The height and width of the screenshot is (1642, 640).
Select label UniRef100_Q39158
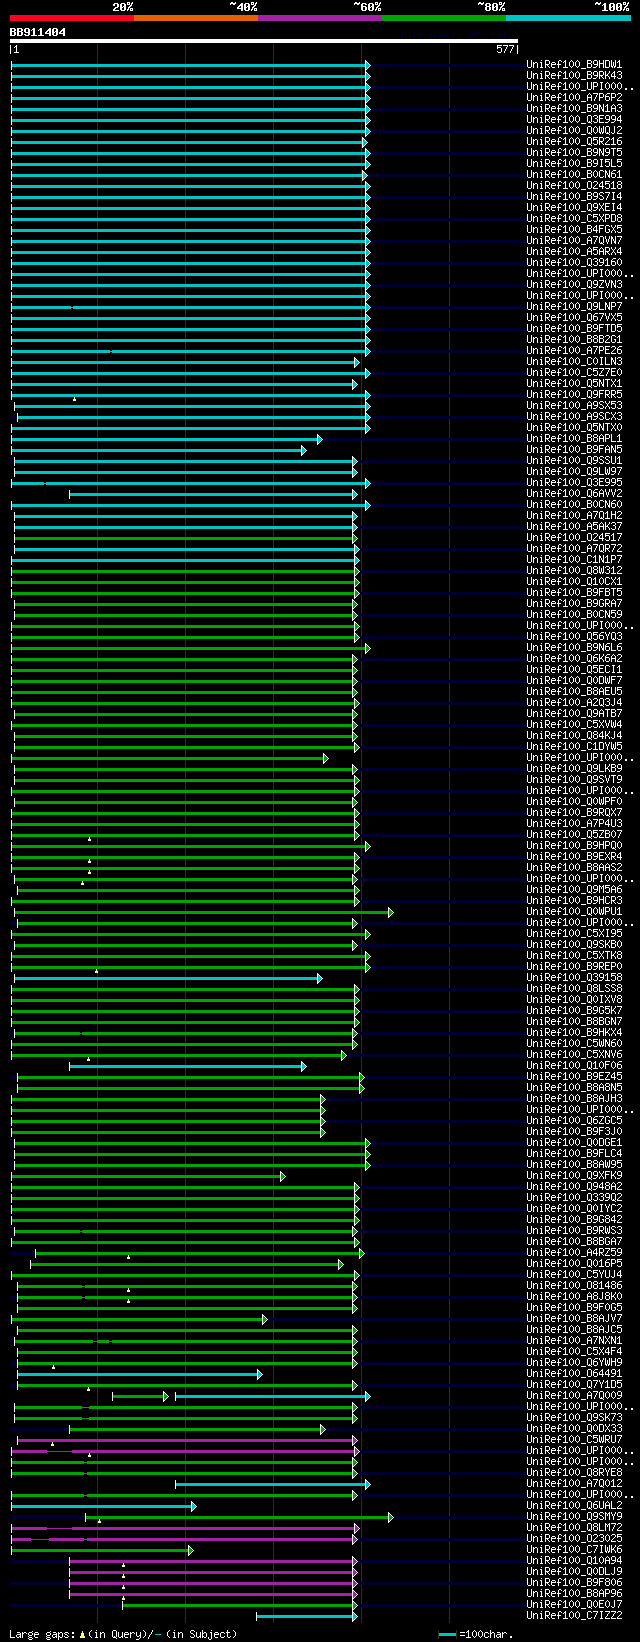click(x=574, y=978)
